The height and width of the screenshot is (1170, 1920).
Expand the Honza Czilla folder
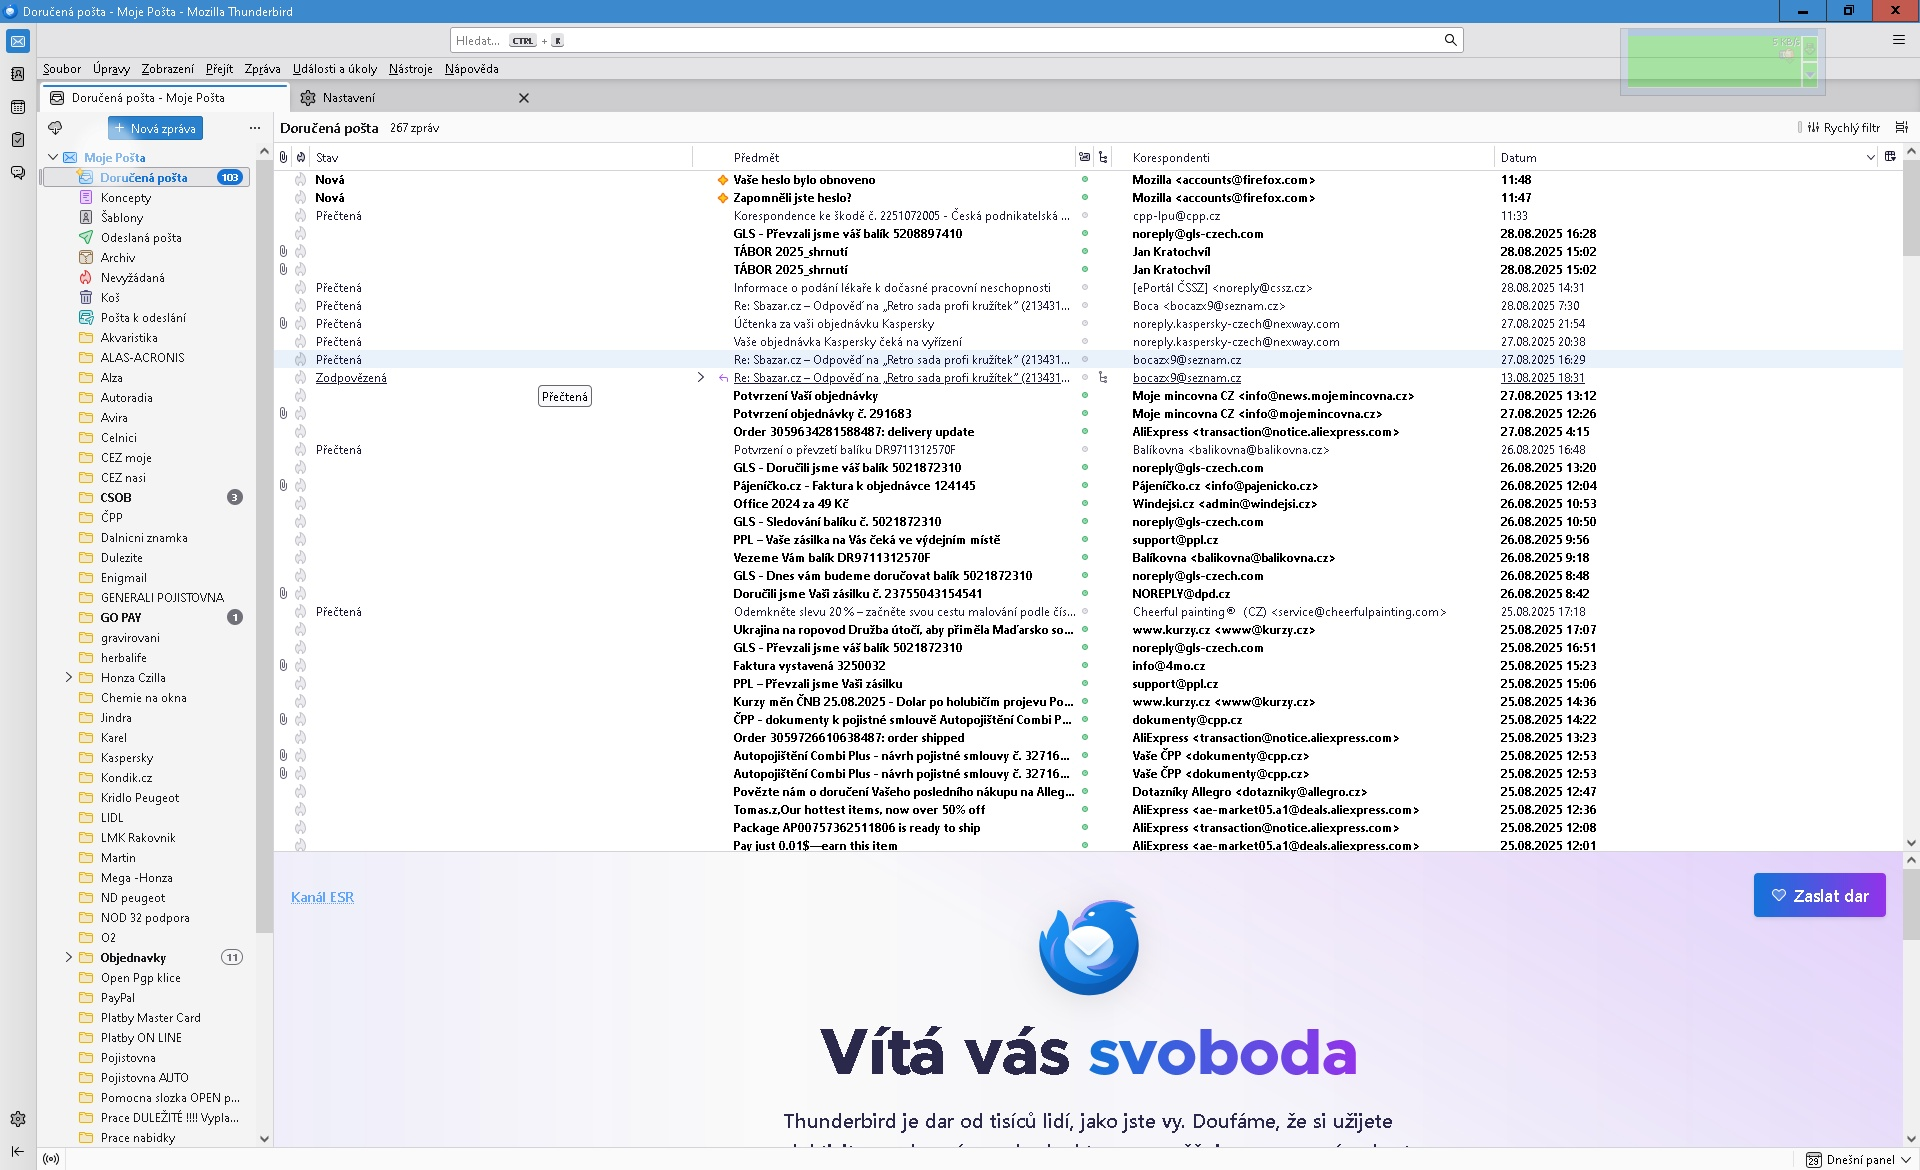[x=69, y=677]
